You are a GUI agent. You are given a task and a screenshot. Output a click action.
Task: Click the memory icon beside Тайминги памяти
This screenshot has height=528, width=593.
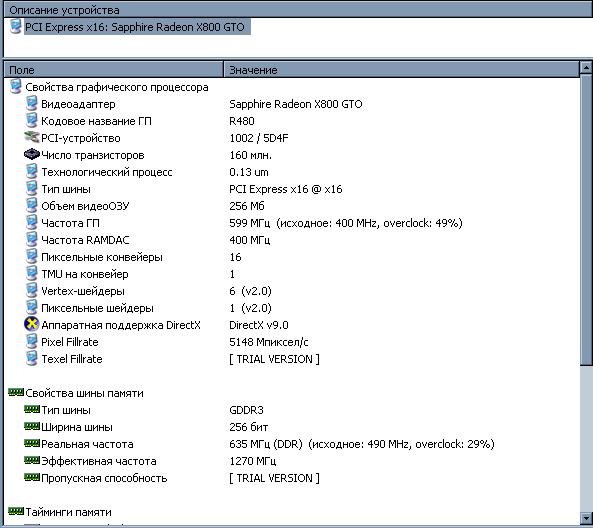tap(16, 511)
